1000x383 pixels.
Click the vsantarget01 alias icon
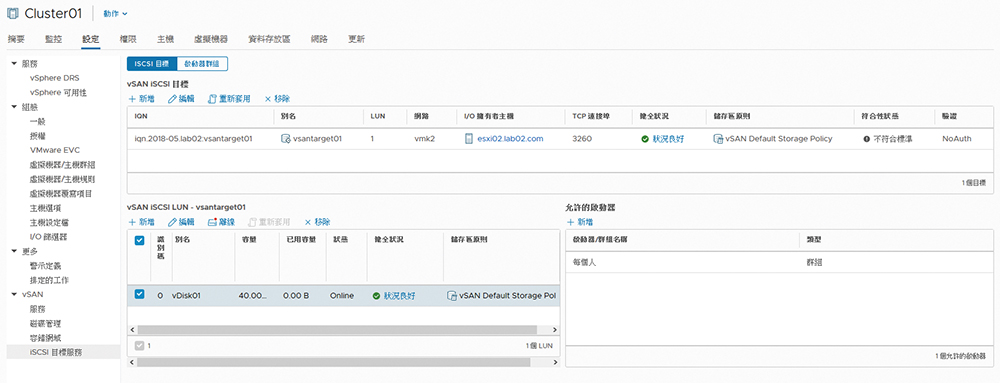[x=285, y=138]
